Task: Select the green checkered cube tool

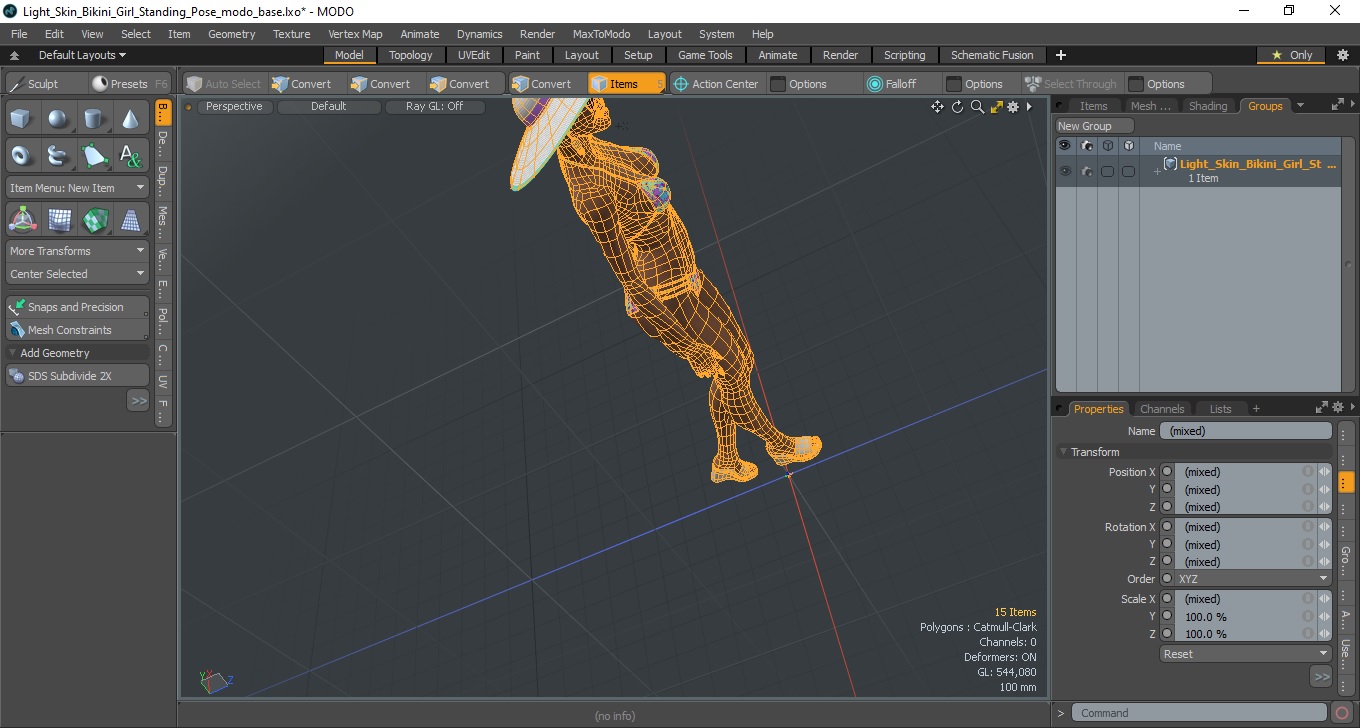Action: [94, 219]
